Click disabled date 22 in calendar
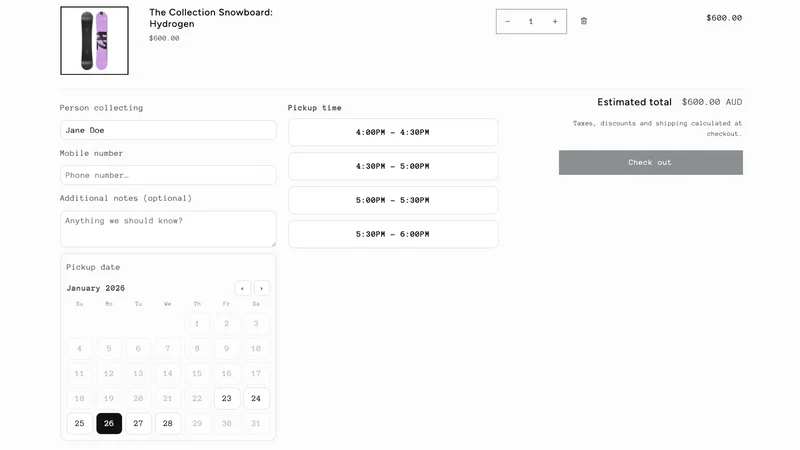 pos(197,398)
